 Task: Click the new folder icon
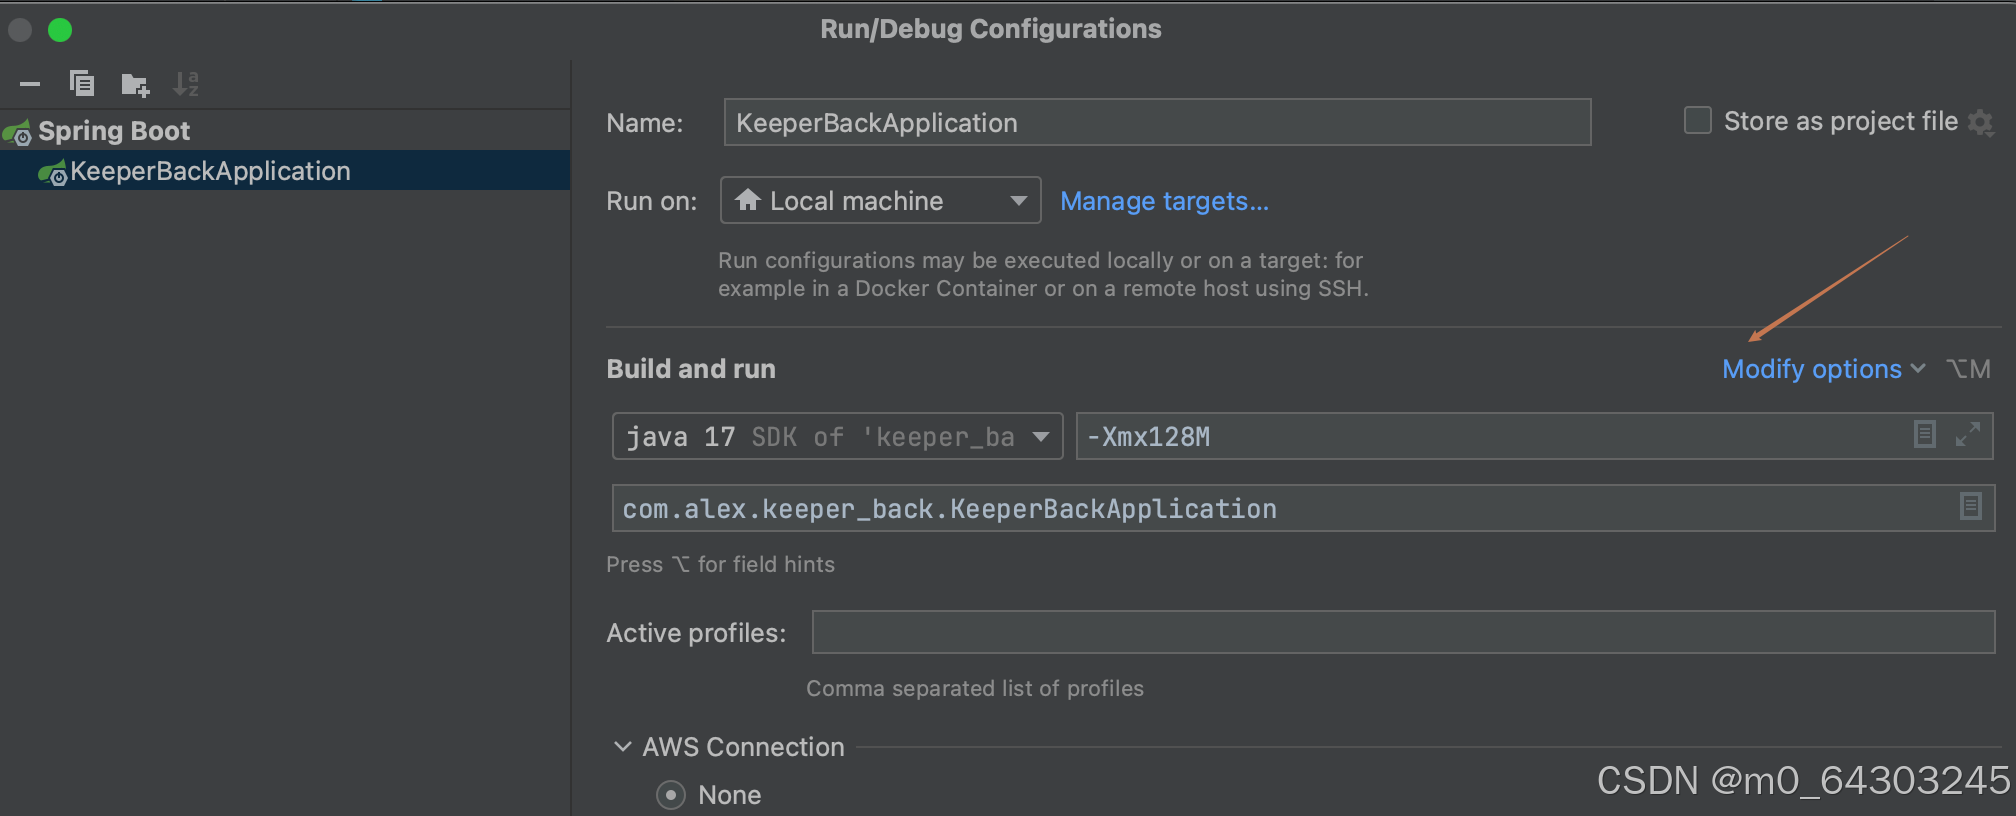(x=135, y=85)
